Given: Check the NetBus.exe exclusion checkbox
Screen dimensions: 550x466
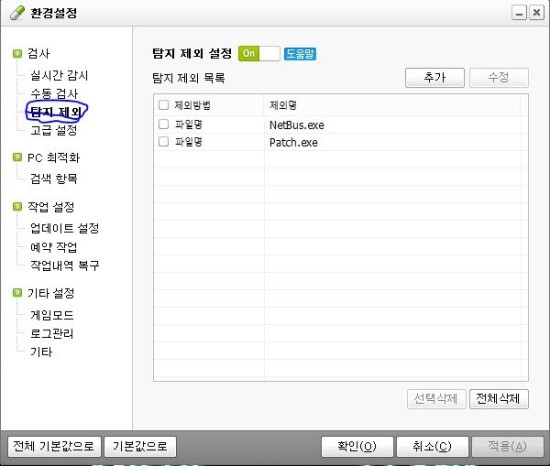Looking at the screenshot, I should click(163, 124).
